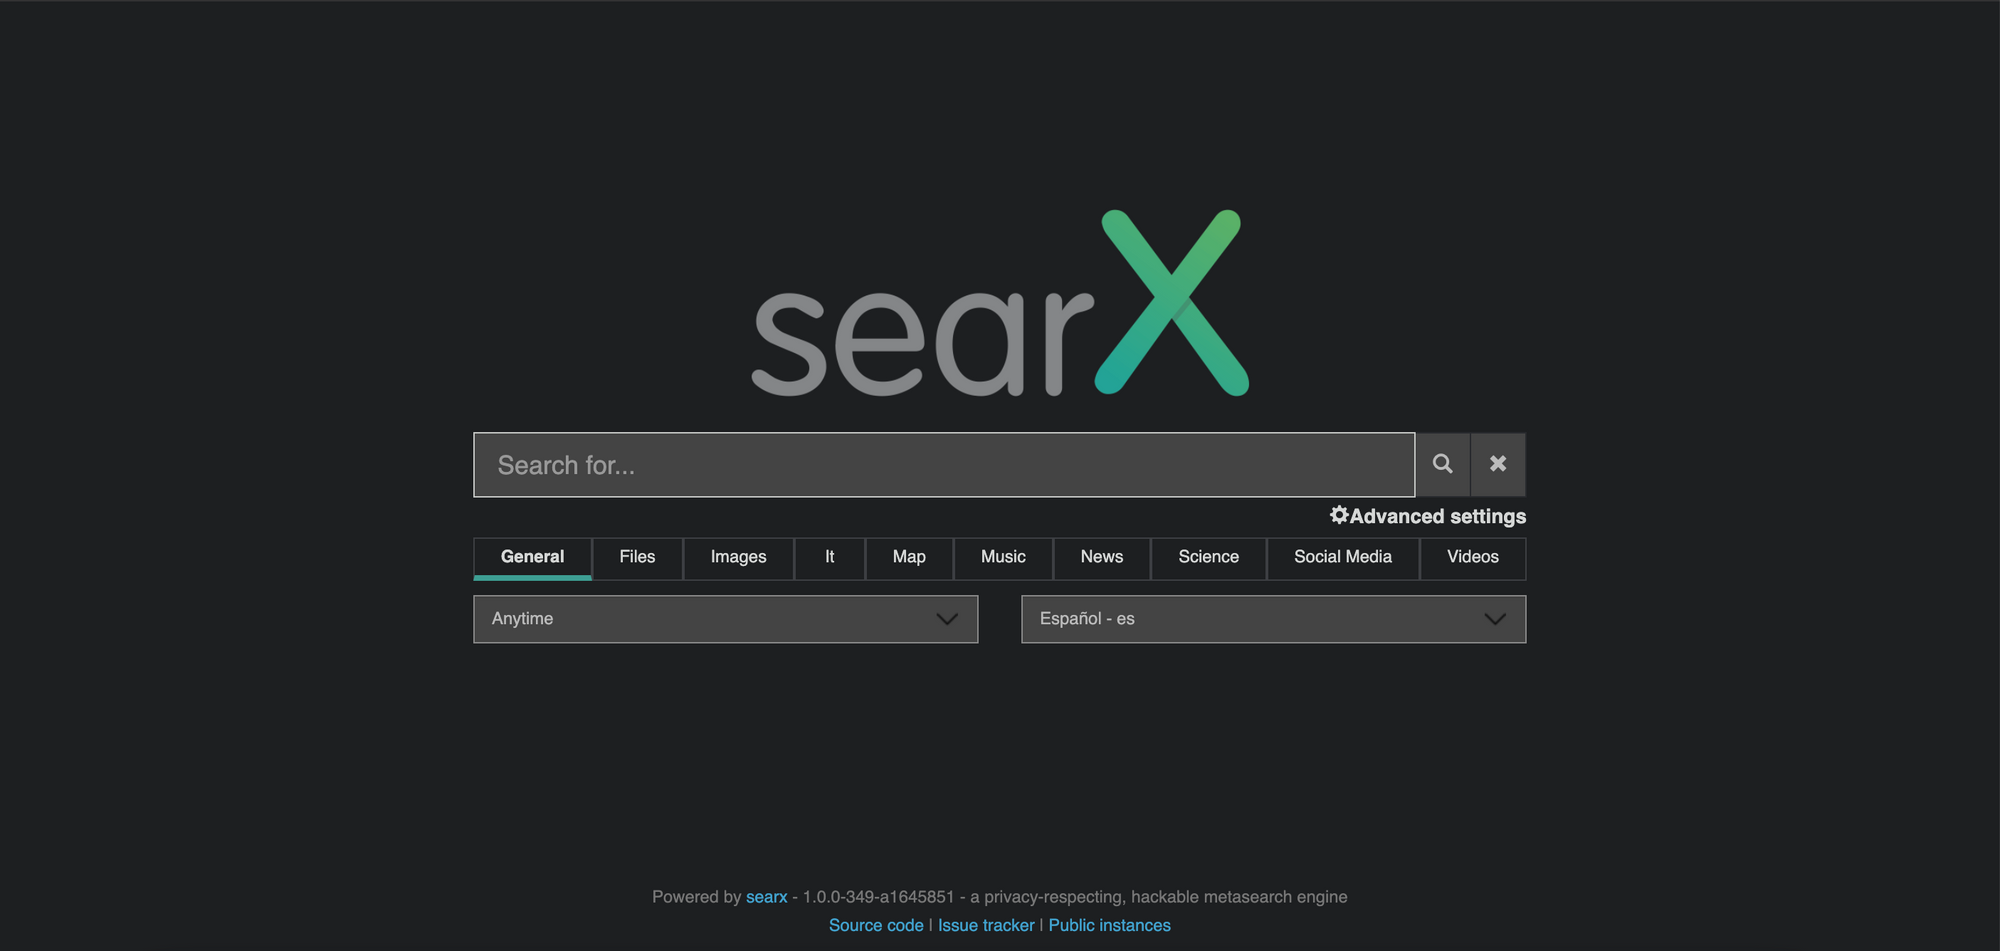Select the General category tab
The image size is (2000, 951).
tap(533, 558)
